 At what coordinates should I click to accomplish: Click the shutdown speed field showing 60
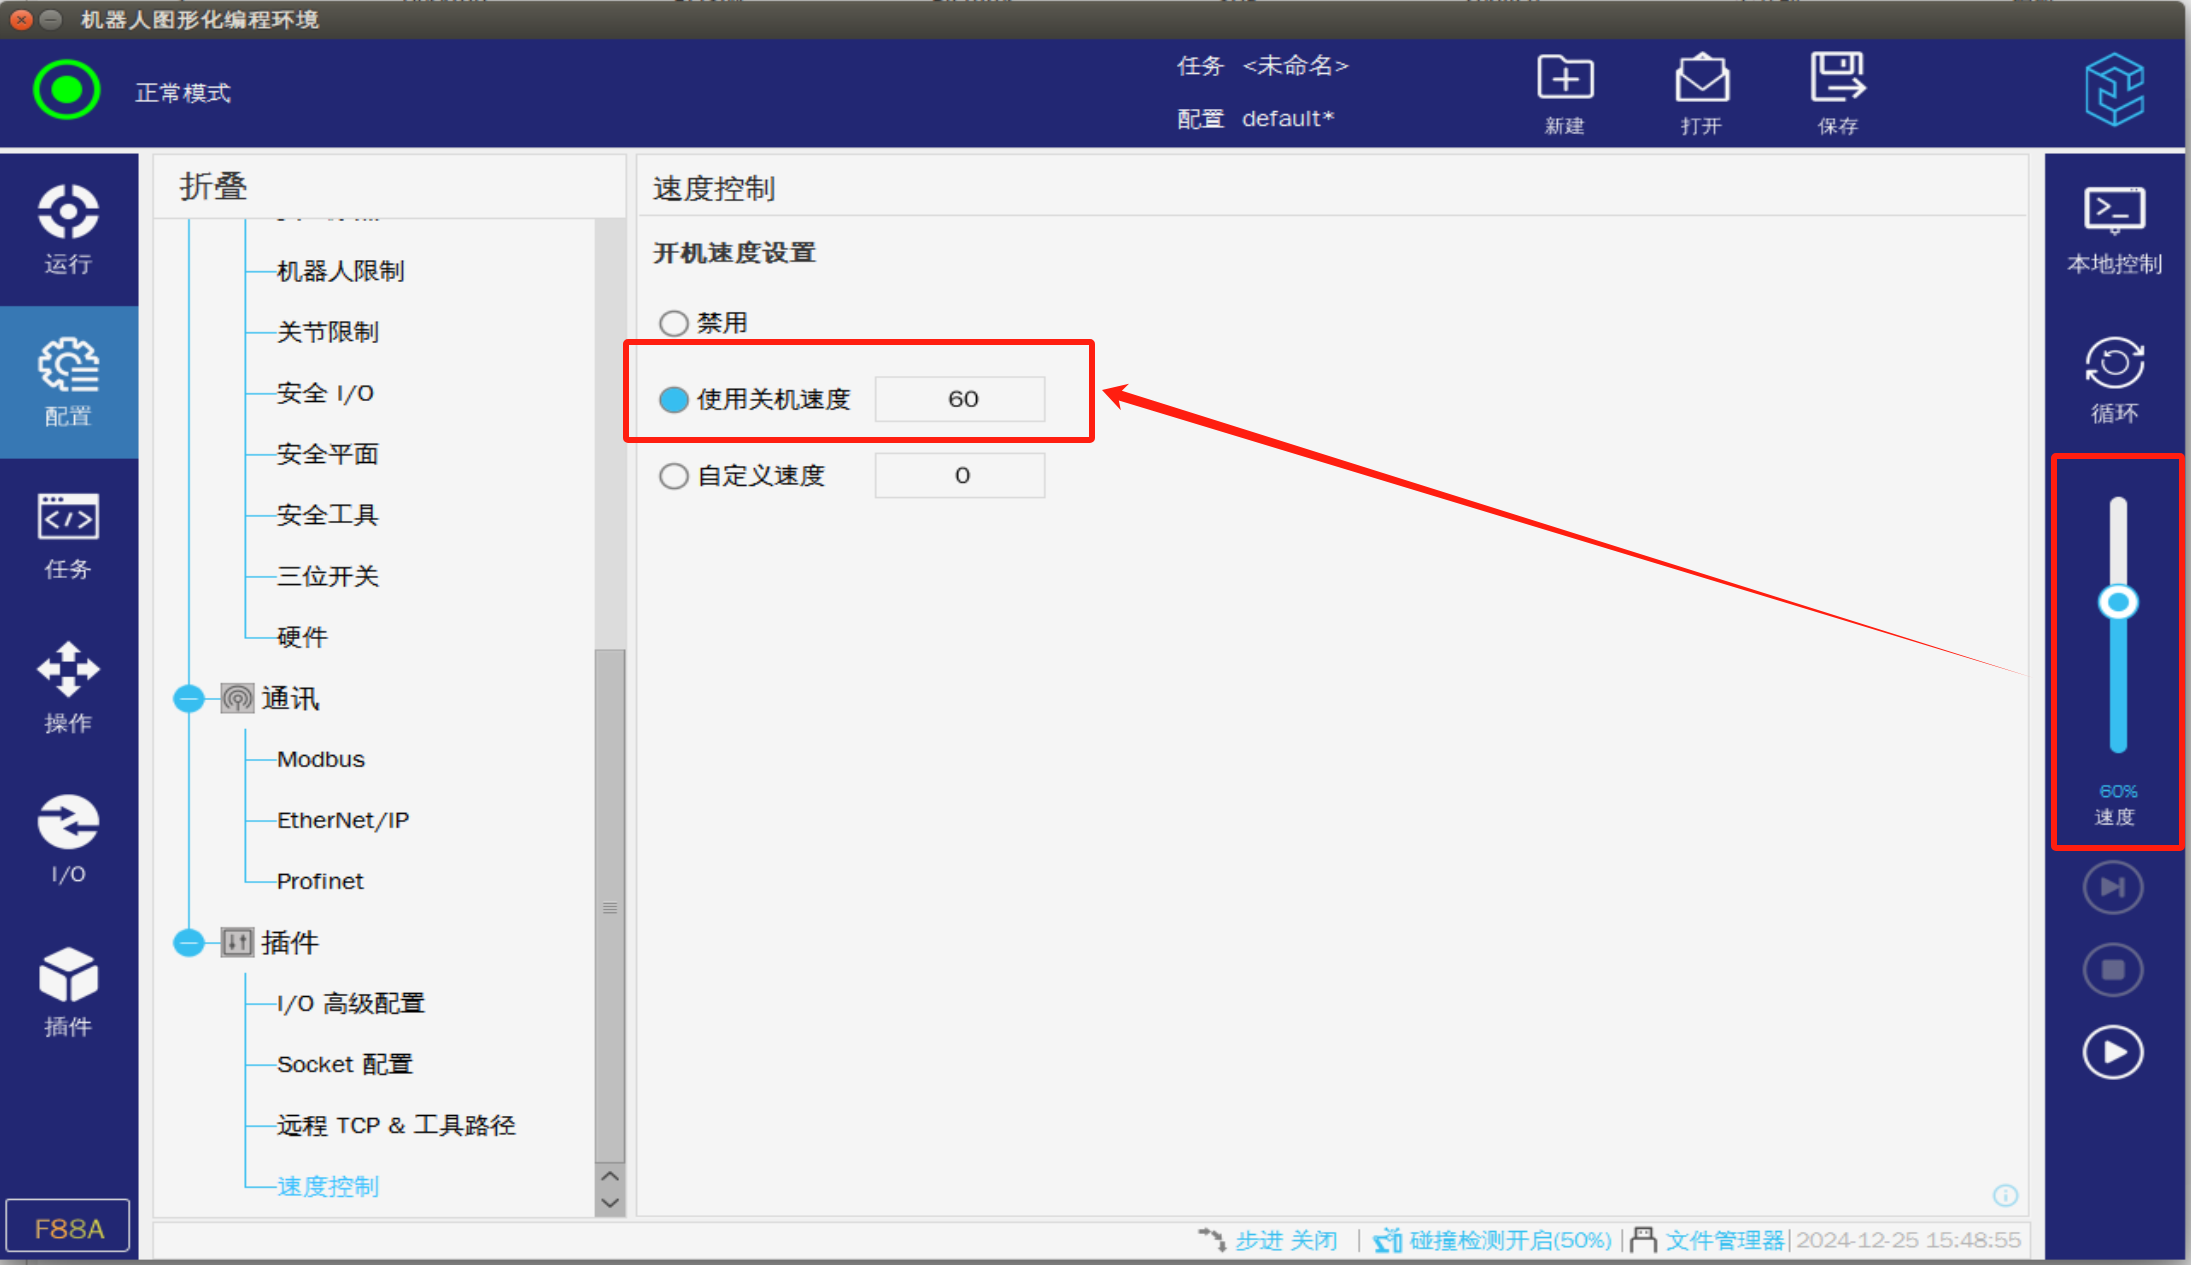pyautogui.click(x=960, y=399)
